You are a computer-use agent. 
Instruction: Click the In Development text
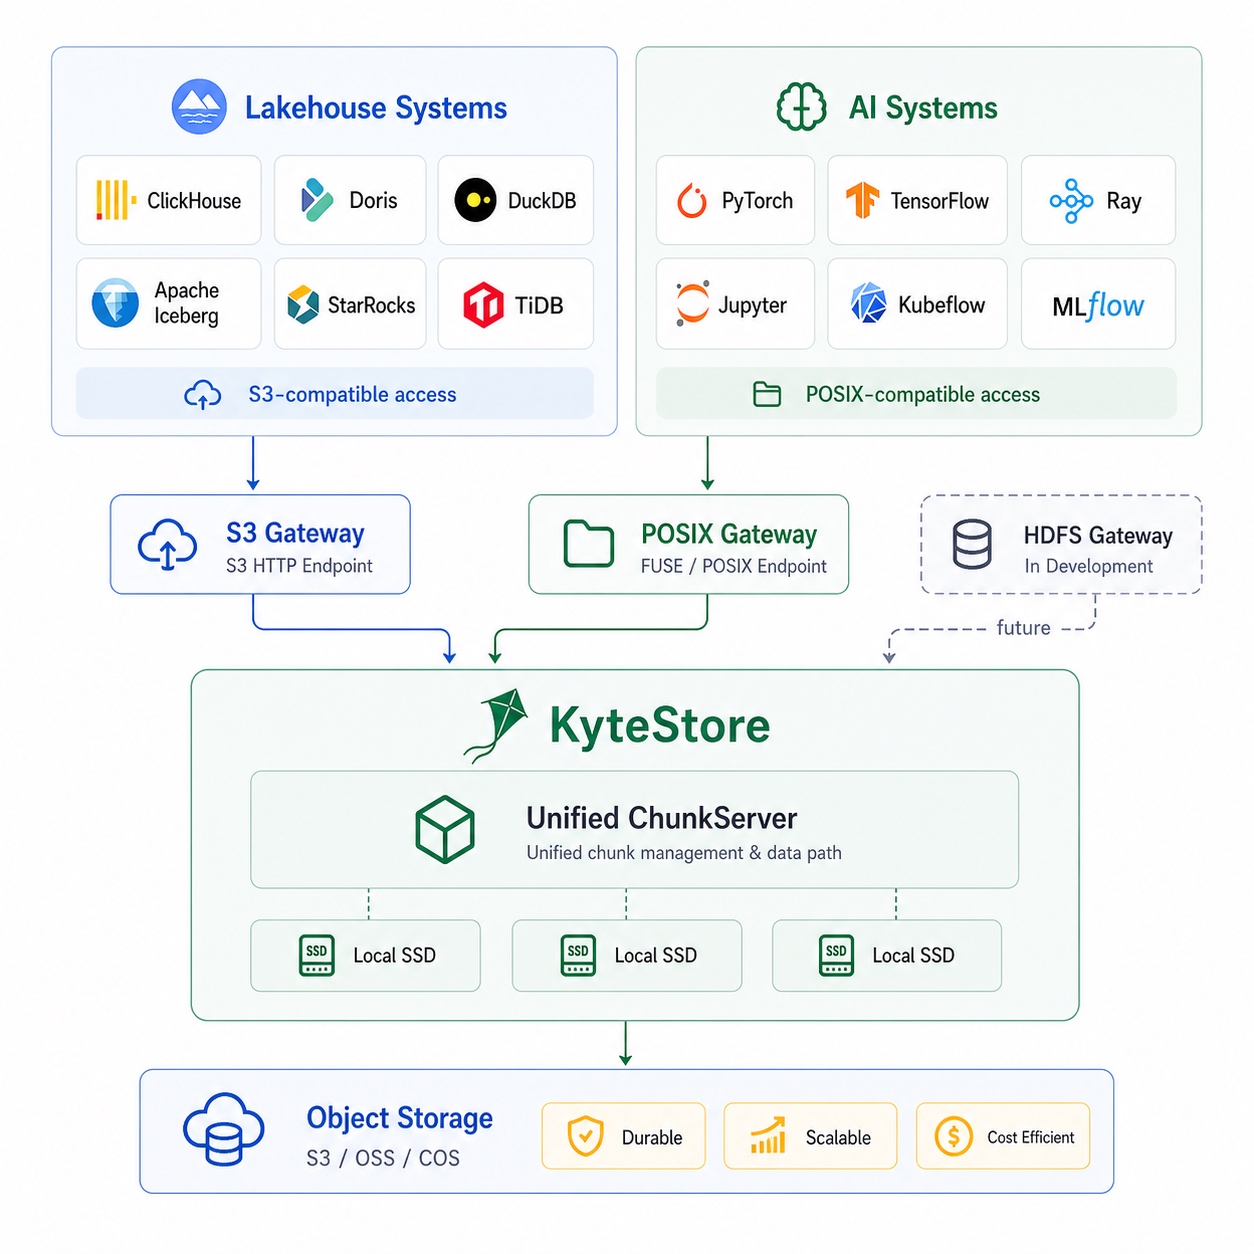pos(1088,566)
